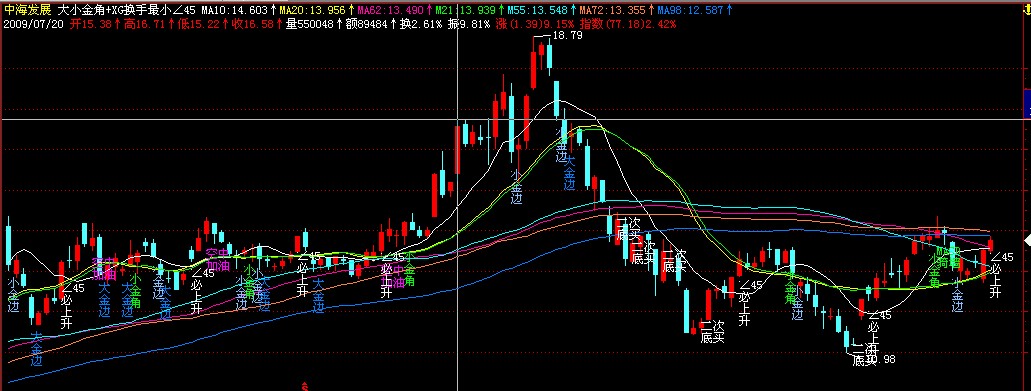Click the low price 低15.22
The image size is (1031, 391).
point(200,24)
